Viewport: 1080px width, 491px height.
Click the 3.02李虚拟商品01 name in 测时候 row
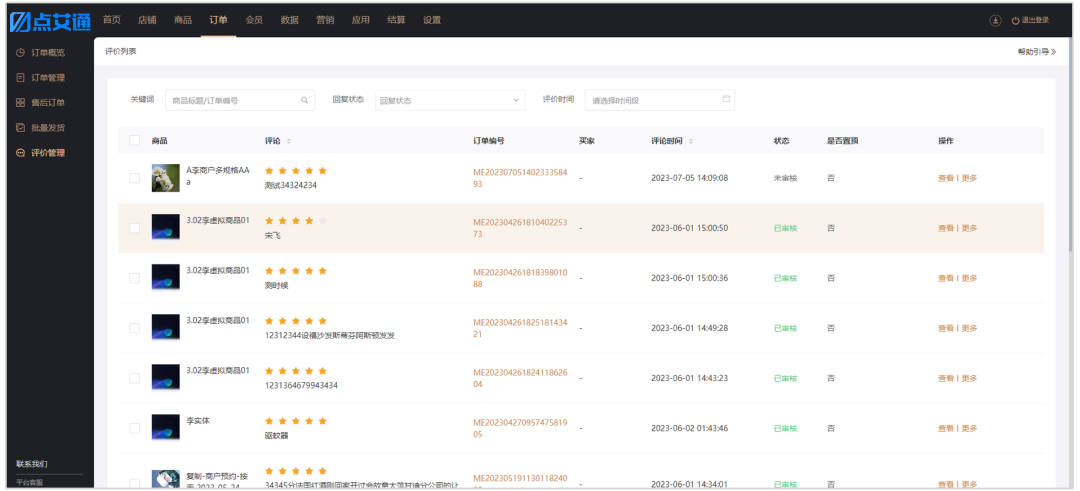coord(218,270)
